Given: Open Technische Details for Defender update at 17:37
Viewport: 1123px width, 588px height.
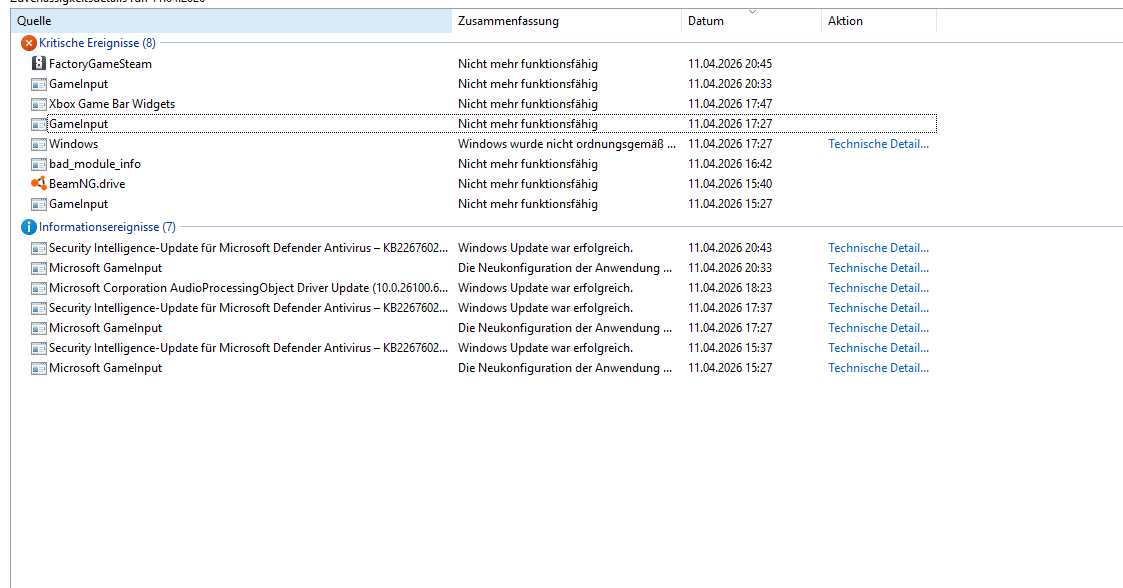Looking at the screenshot, I should [879, 308].
